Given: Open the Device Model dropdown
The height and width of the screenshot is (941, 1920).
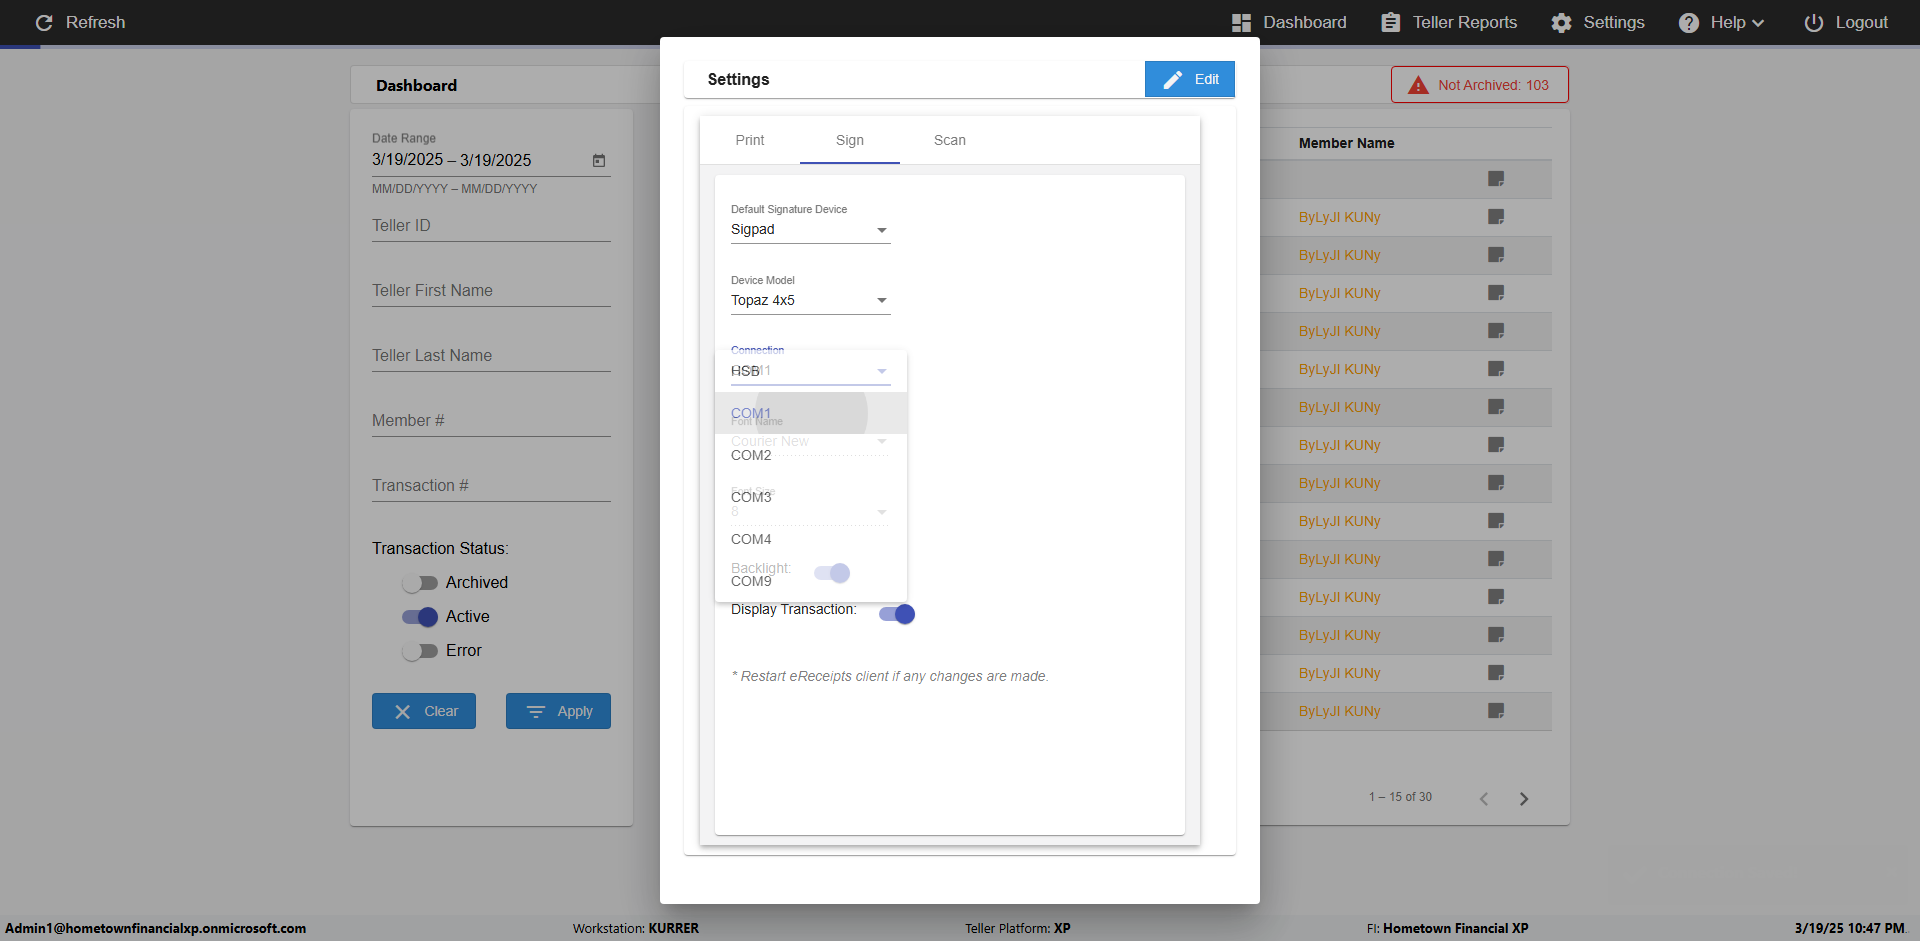Looking at the screenshot, I should pyautogui.click(x=810, y=301).
